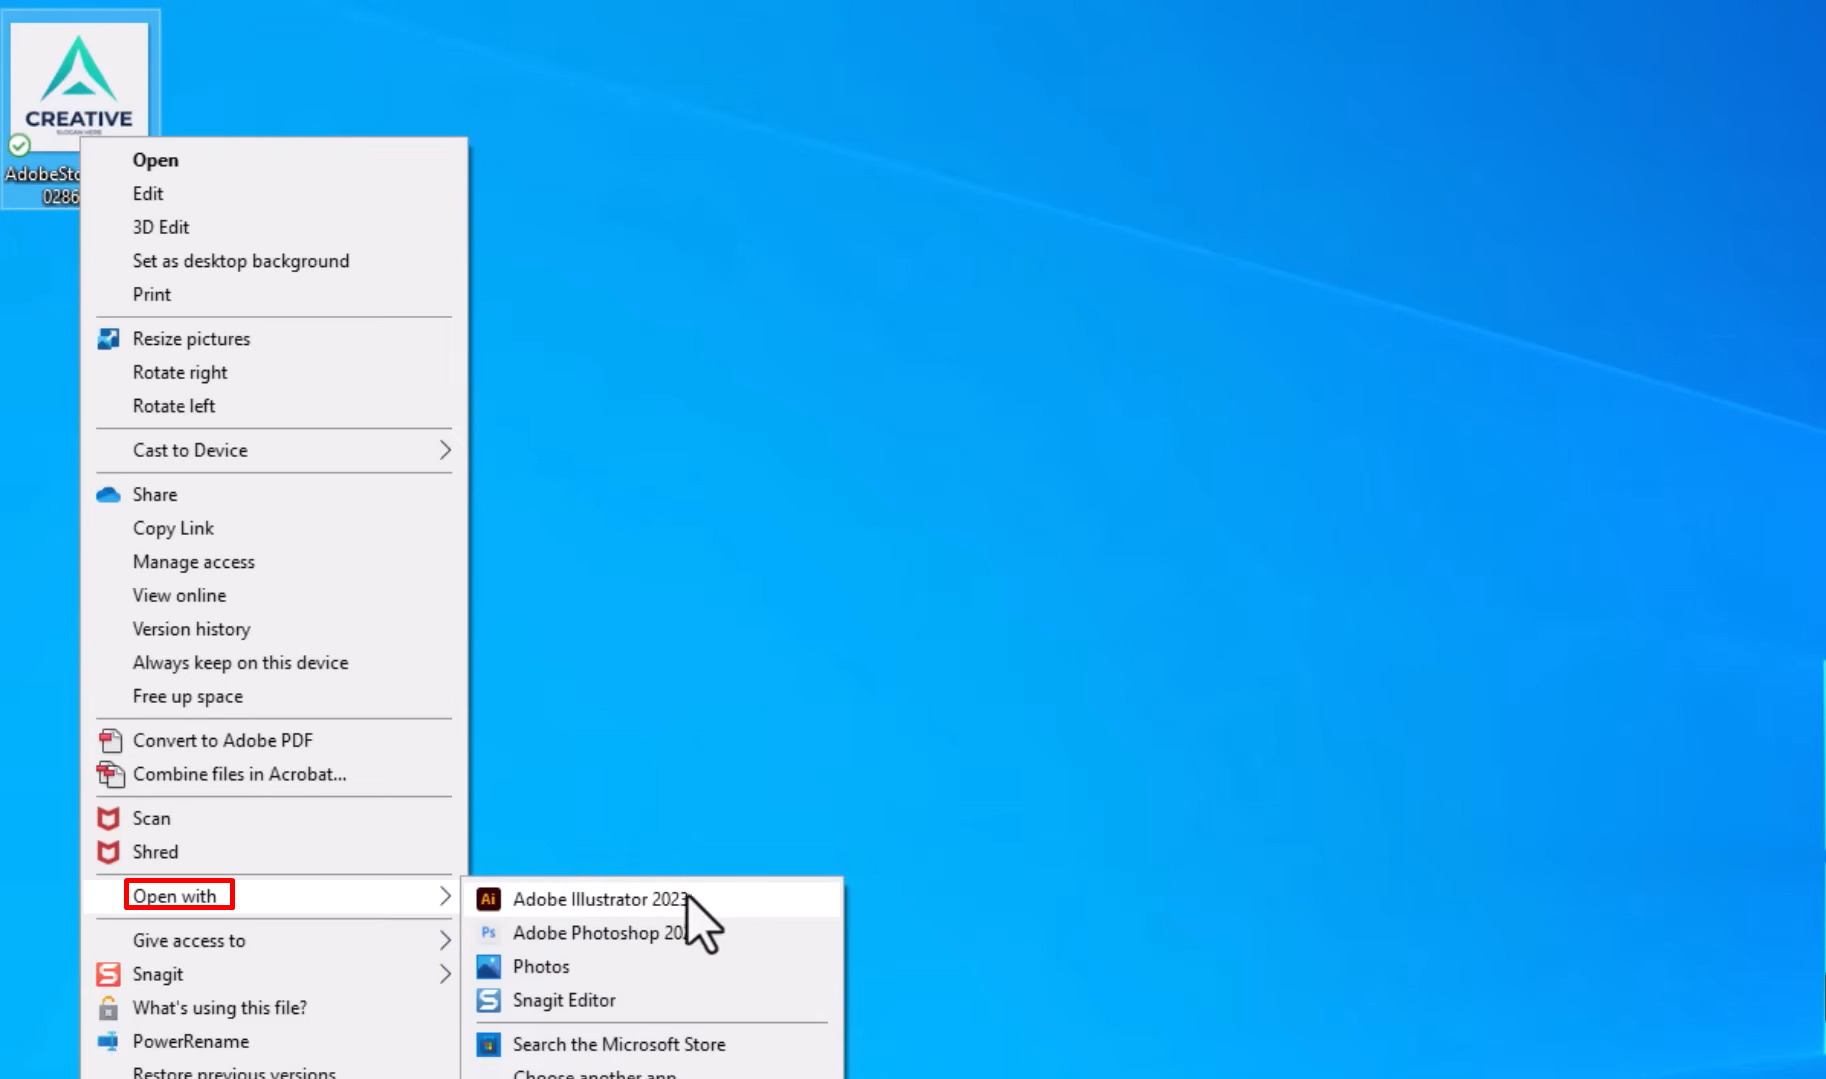Click the Resize pictures icon
This screenshot has height=1079, width=1826.
click(108, 339)
